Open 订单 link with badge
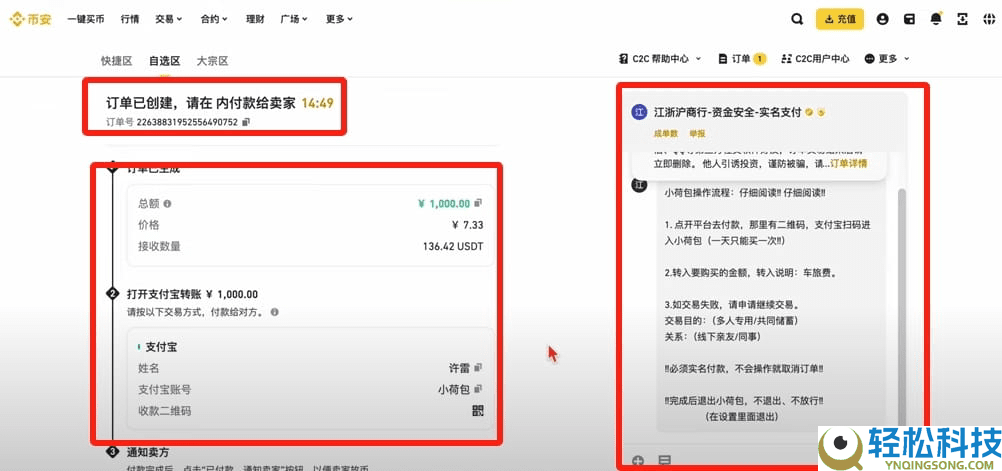1002x471 pixels. [742, 59]
